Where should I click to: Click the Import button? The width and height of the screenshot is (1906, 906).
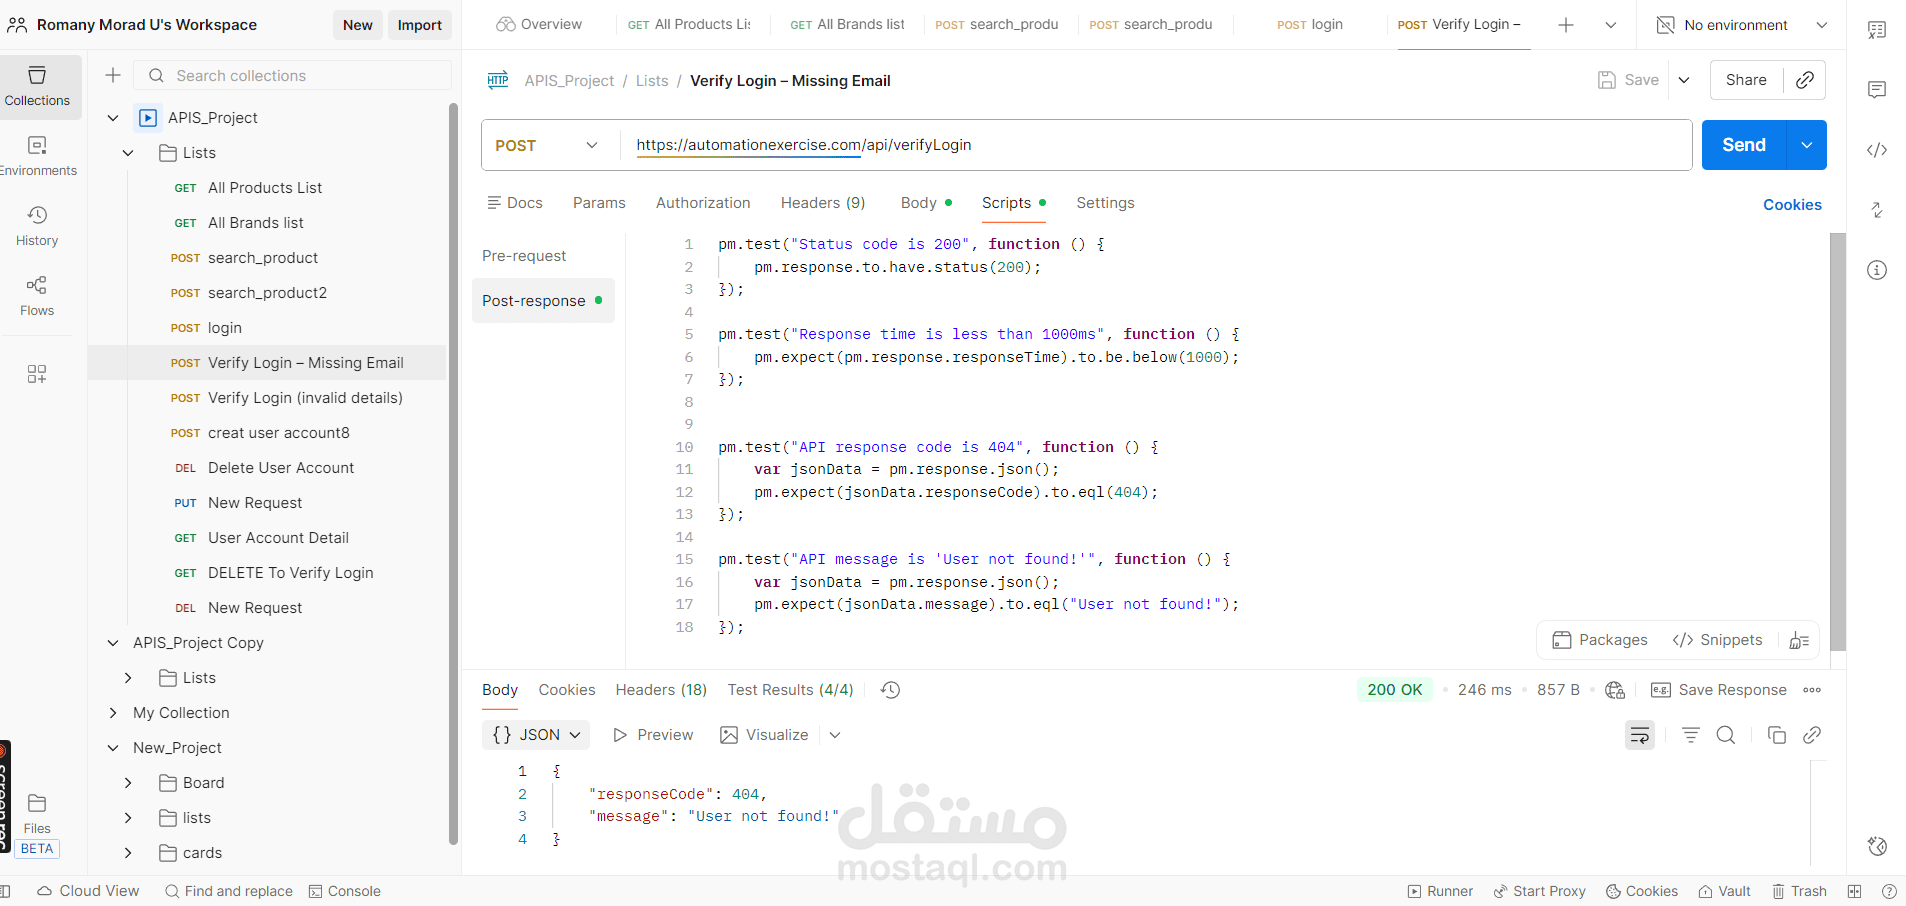click(x=420, y=25)
